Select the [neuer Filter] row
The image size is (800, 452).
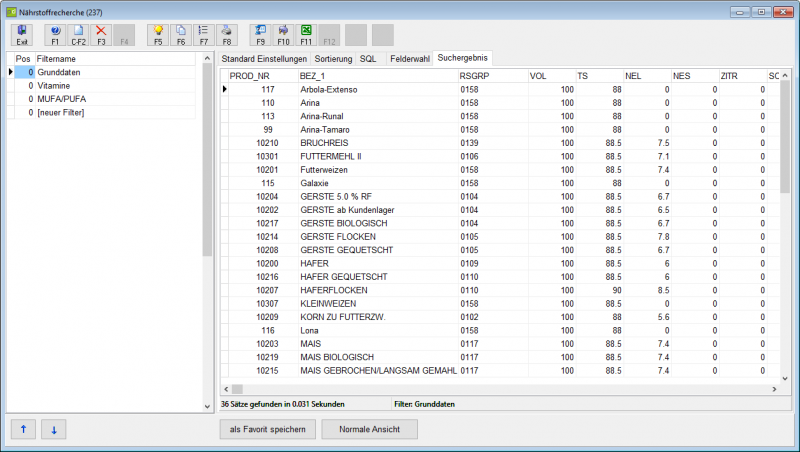pos(105,112)
